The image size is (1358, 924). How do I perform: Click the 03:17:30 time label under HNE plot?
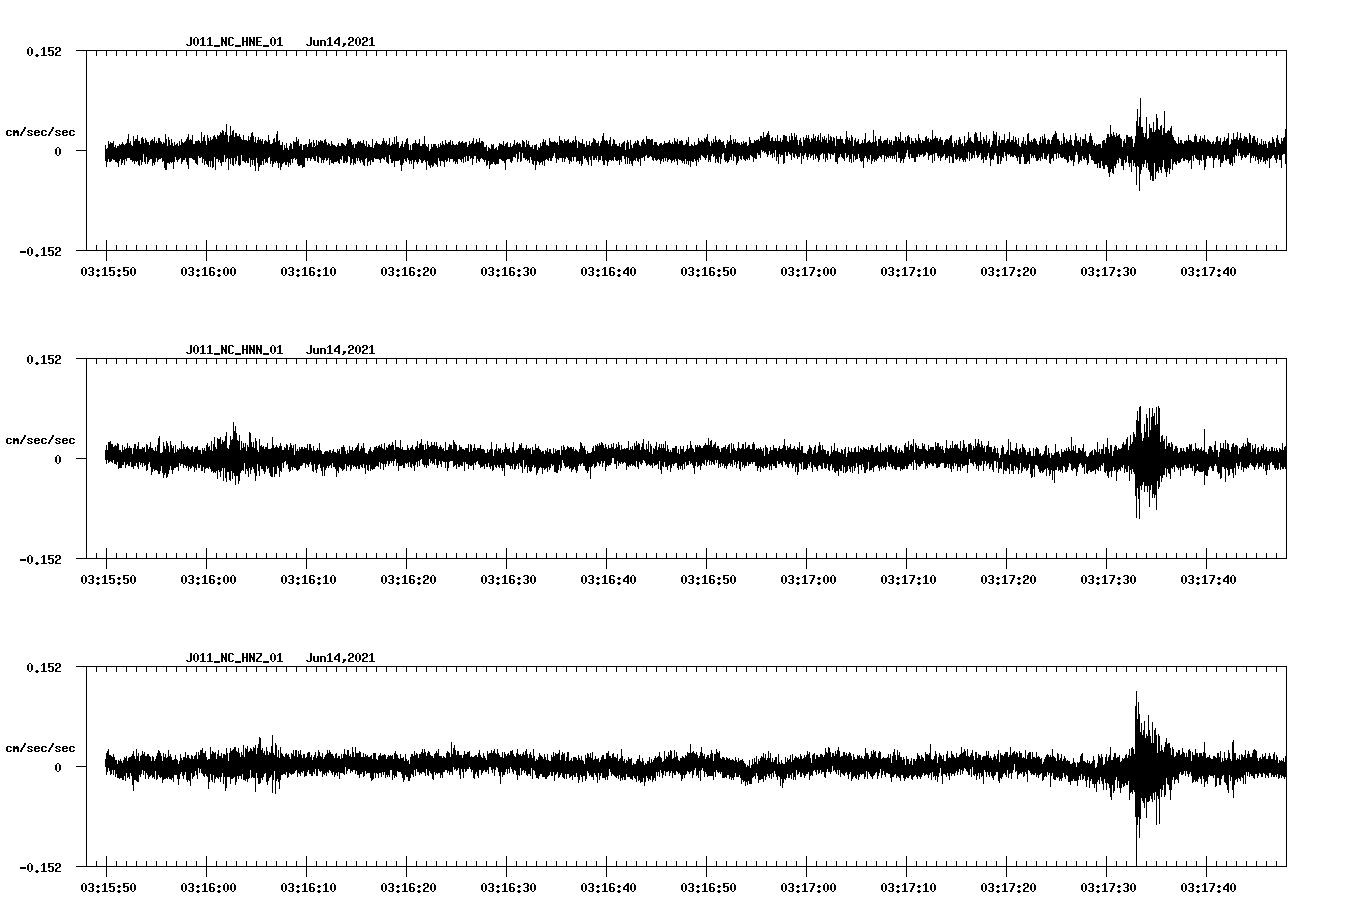pyautogui.click(x=1108, y=271)
